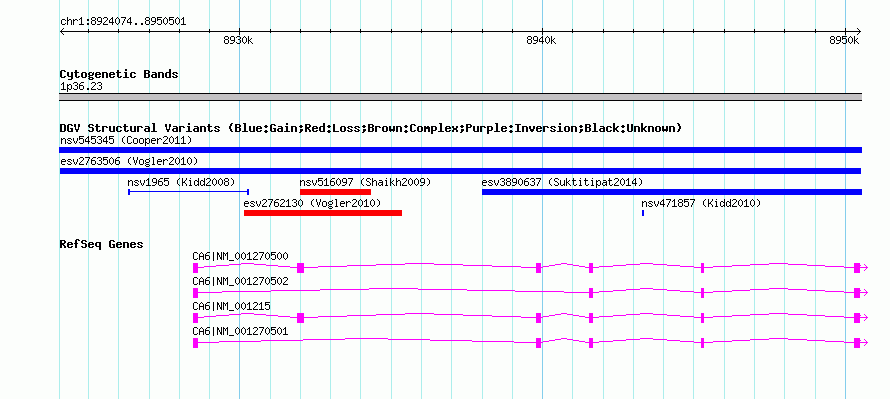Click the left arrowhead of the ruler
The width and height of the screenshot is (890, 399).
(x=63, y=31)
